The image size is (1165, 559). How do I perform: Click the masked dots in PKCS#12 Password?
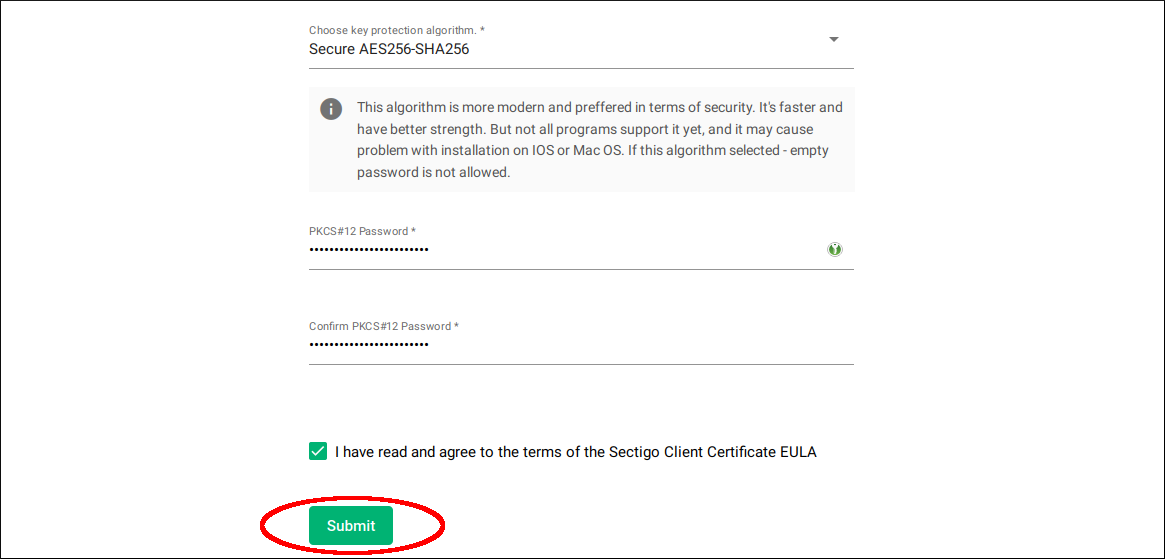pyautogui.click(x=369, y=249)
